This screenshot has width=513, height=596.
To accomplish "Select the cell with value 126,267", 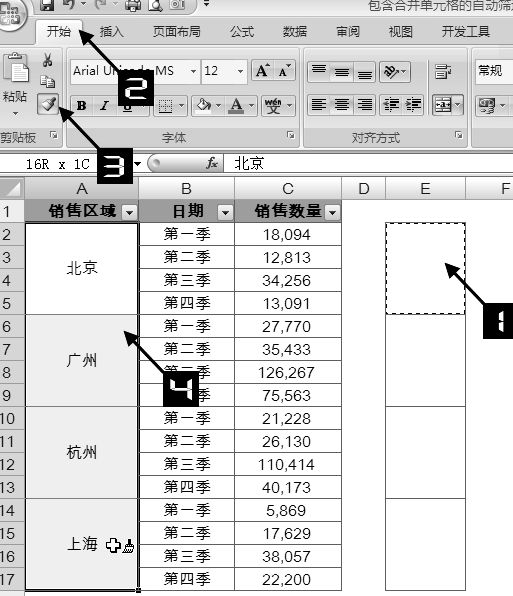I will click(x=287, y=372).
